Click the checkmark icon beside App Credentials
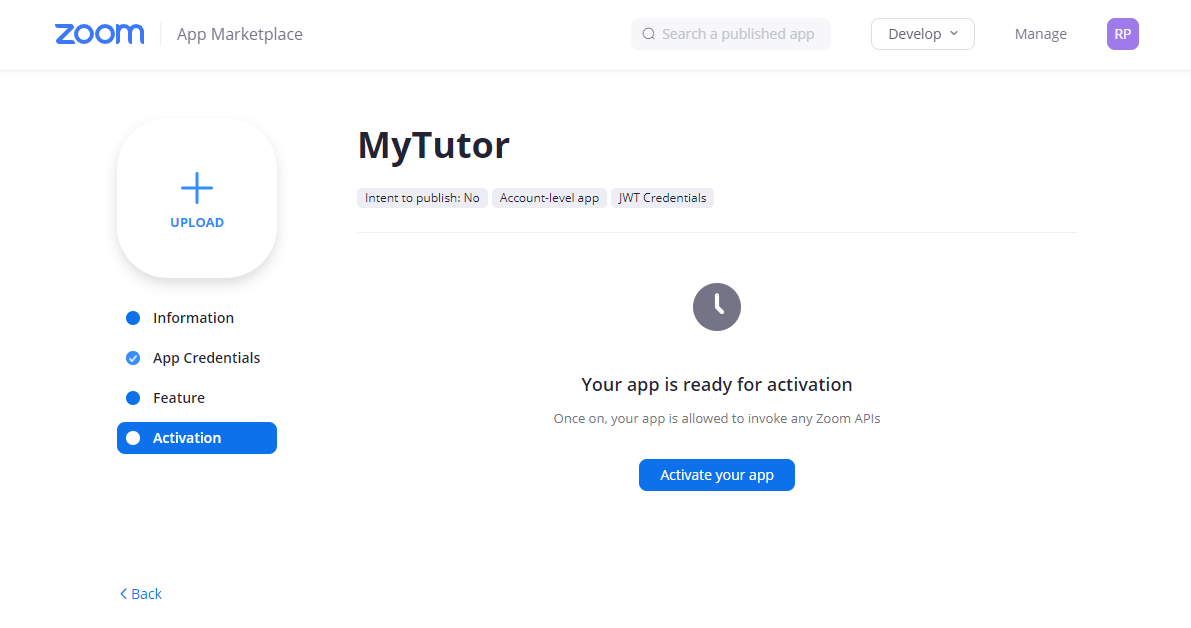The height and width of the screenshot is (628, 1191). tap(133, 358)
